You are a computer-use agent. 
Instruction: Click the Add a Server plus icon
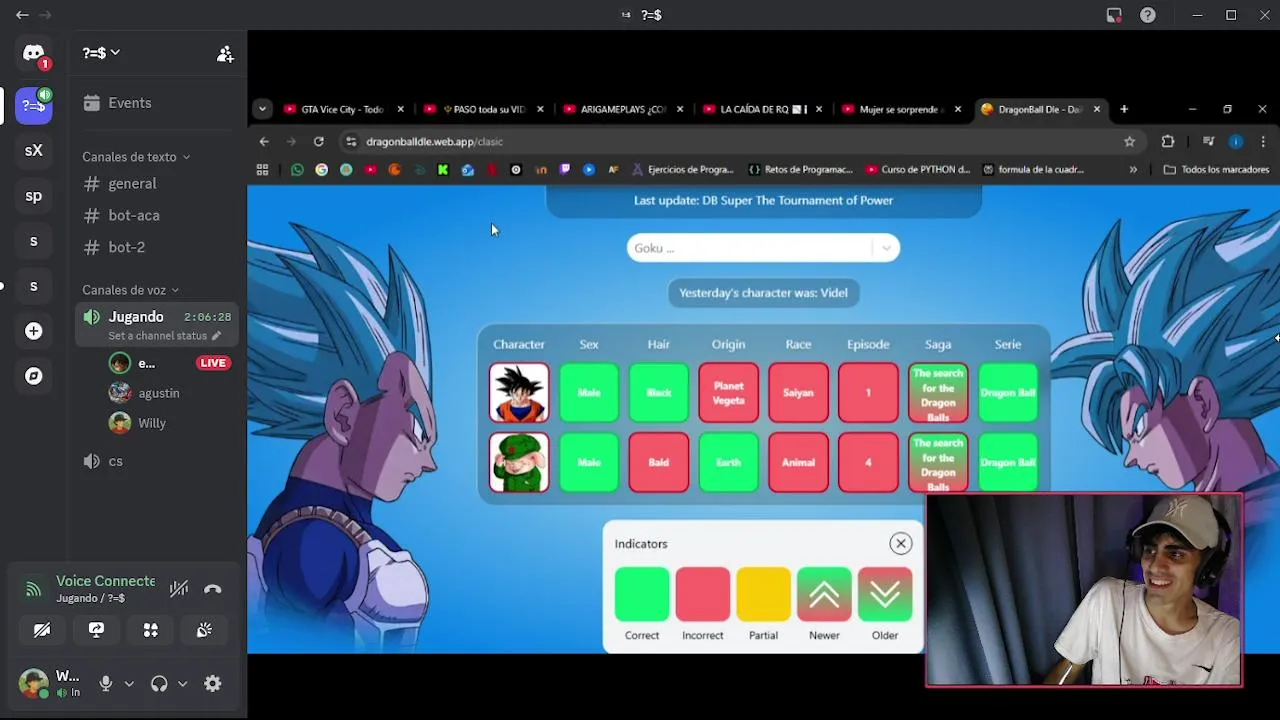(33, 331)
